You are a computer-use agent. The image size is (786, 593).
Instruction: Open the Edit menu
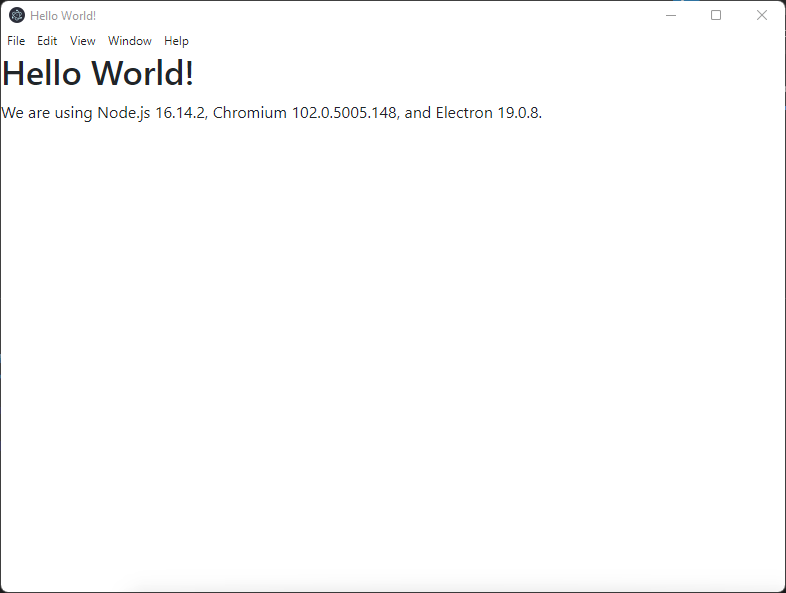click(x=47, y=41)
